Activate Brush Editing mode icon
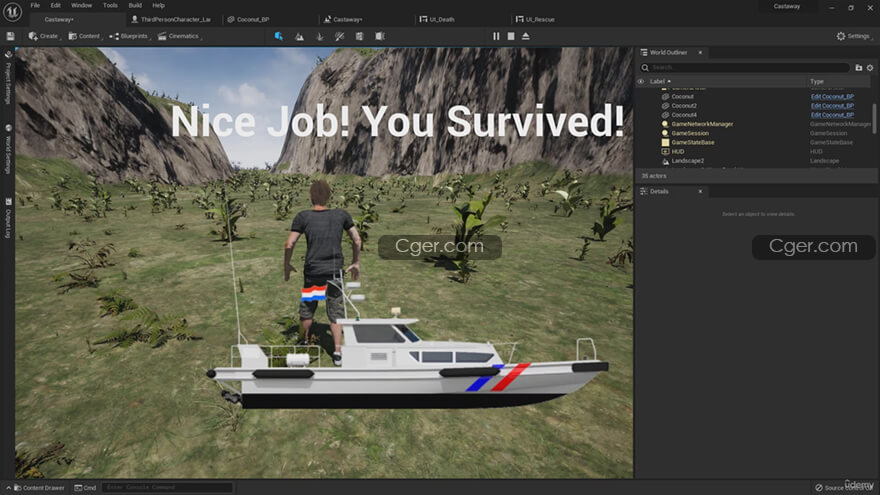 point(380,36)
